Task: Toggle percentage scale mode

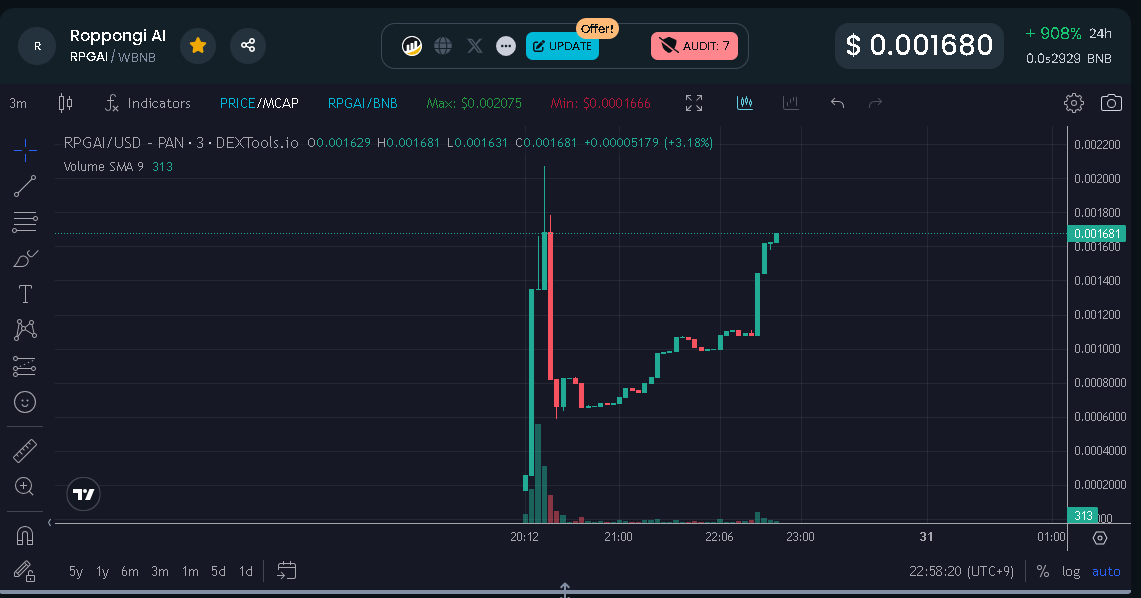Action: click(1043, 572)
